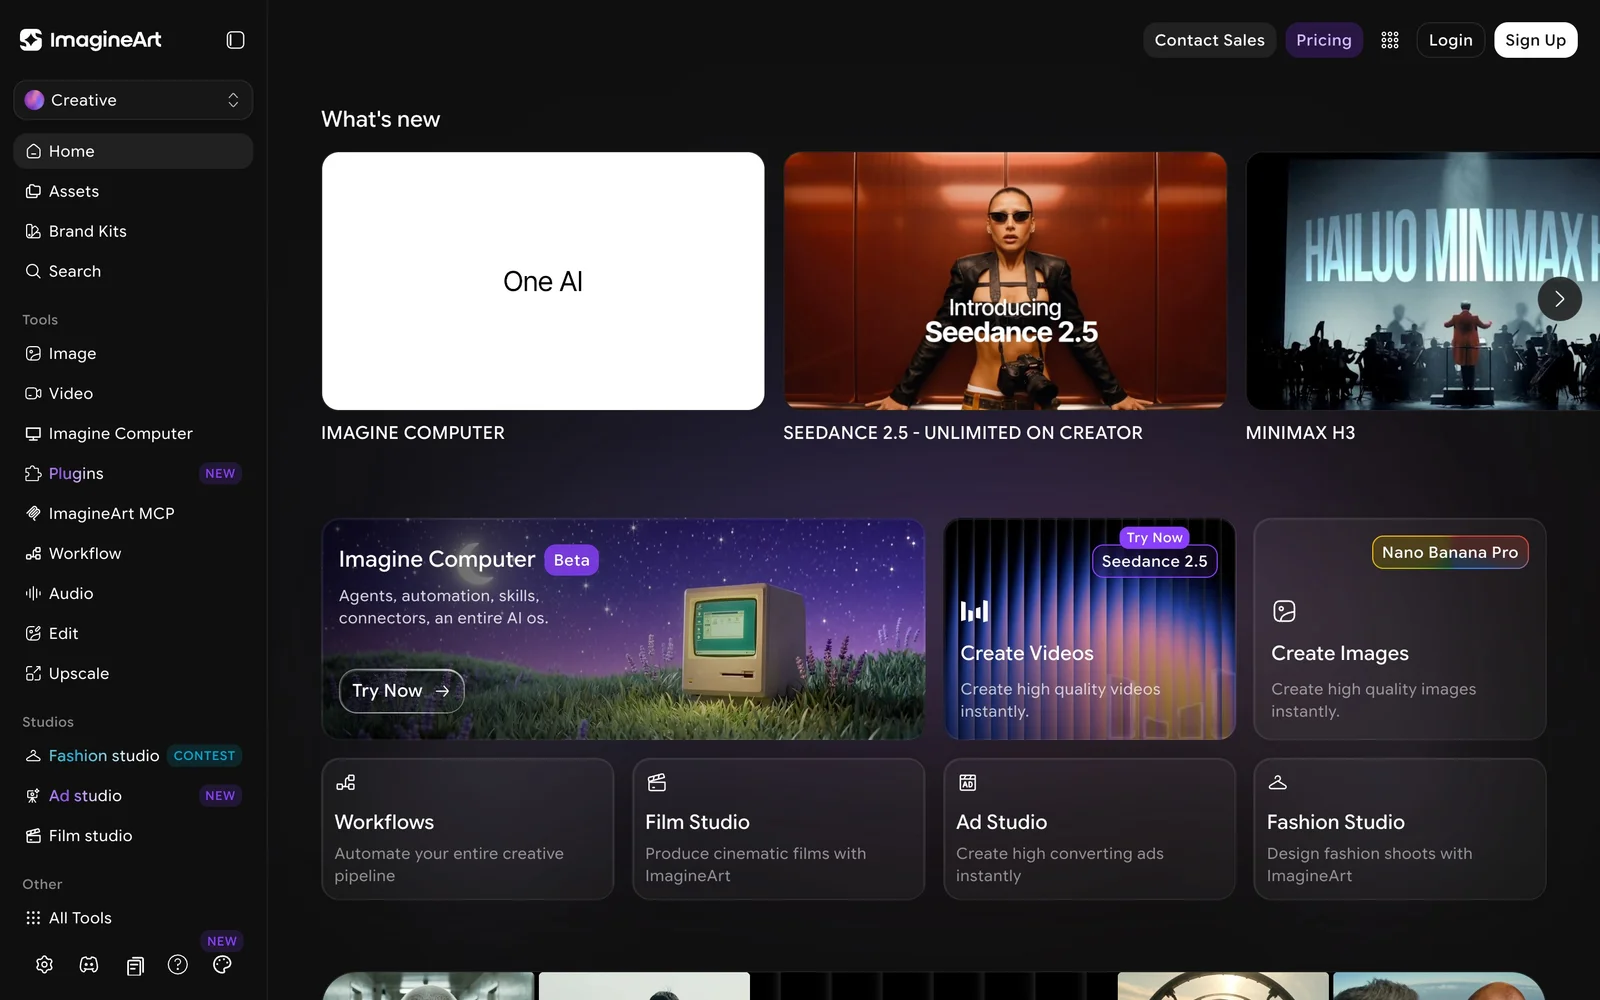Click the Seedance 2.5 badge on the Create Videos card
The width and height of the screenshot is (1600, 1000).
point(1155,561)
